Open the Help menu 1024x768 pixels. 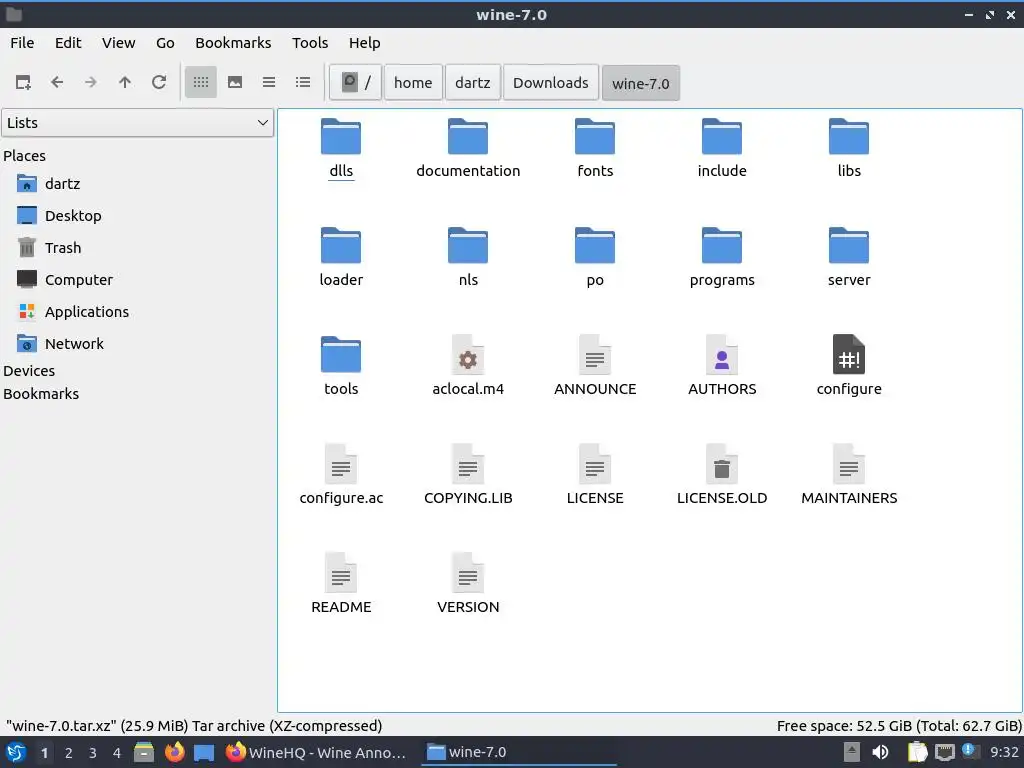[364, 43]
